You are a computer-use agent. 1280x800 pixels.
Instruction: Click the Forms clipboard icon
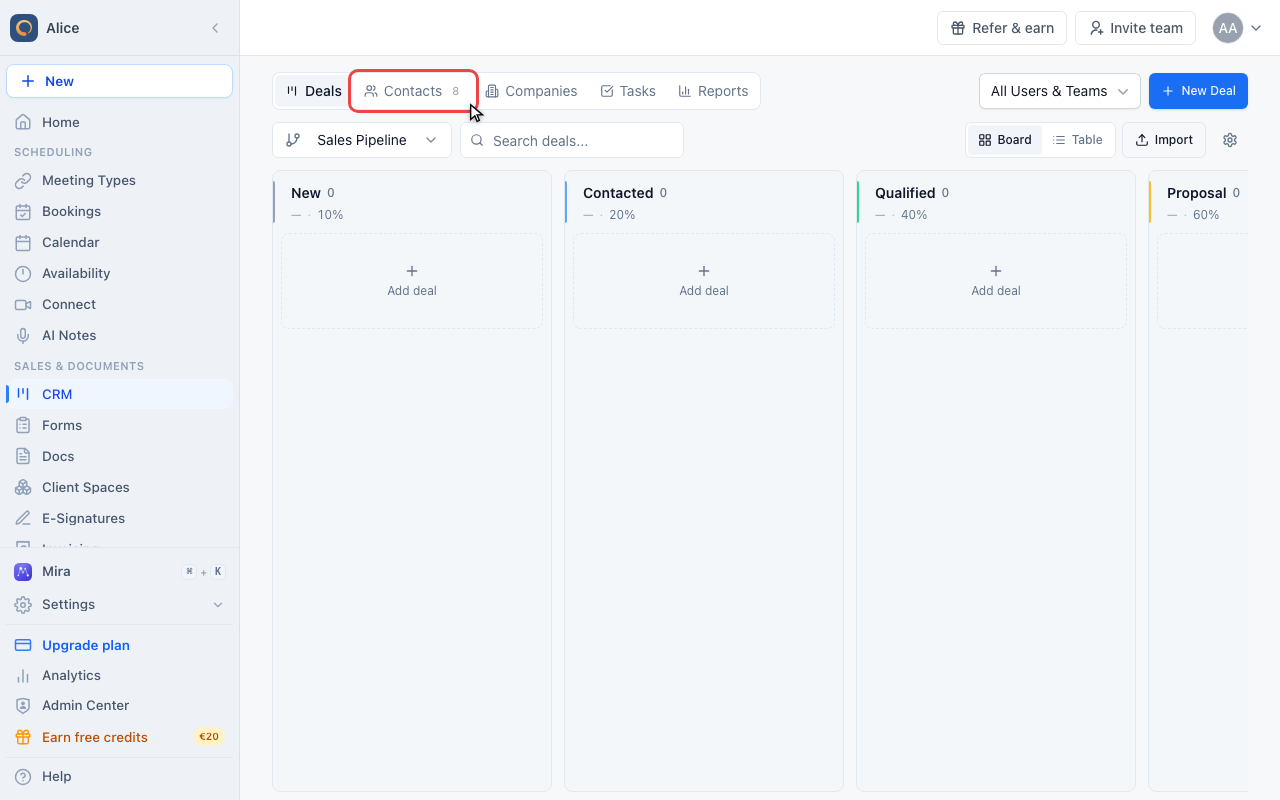(x=23, y=425)
